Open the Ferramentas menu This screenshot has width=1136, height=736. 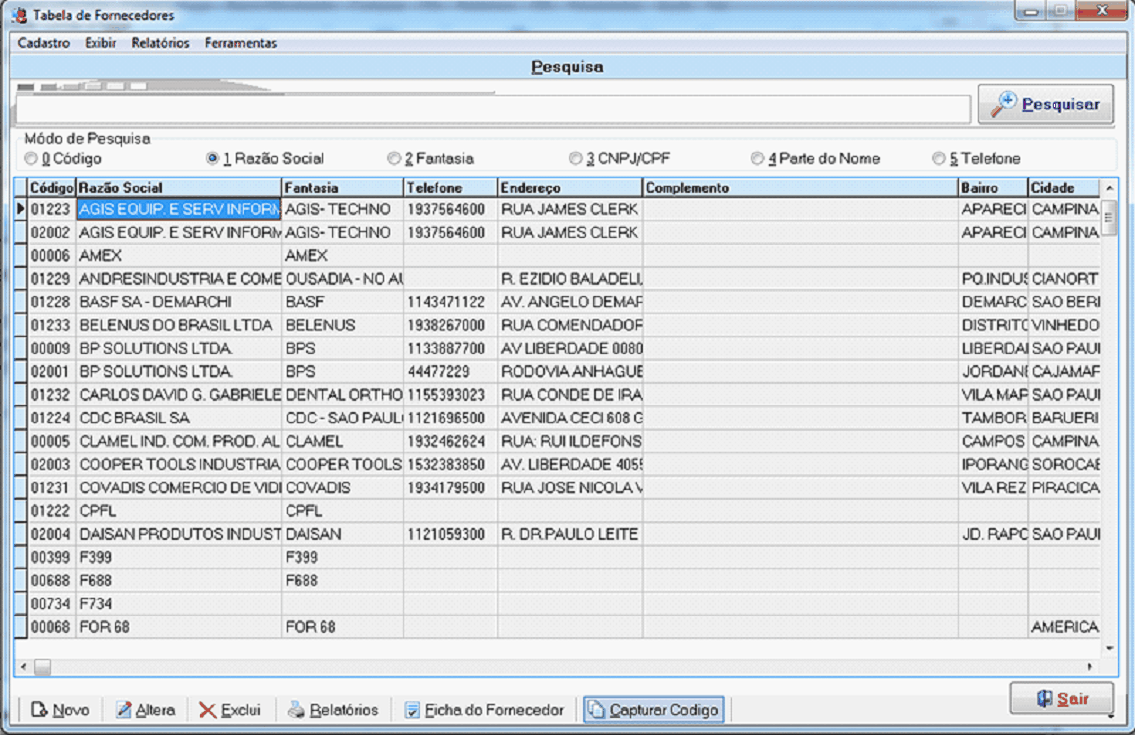tap(241, 43)
